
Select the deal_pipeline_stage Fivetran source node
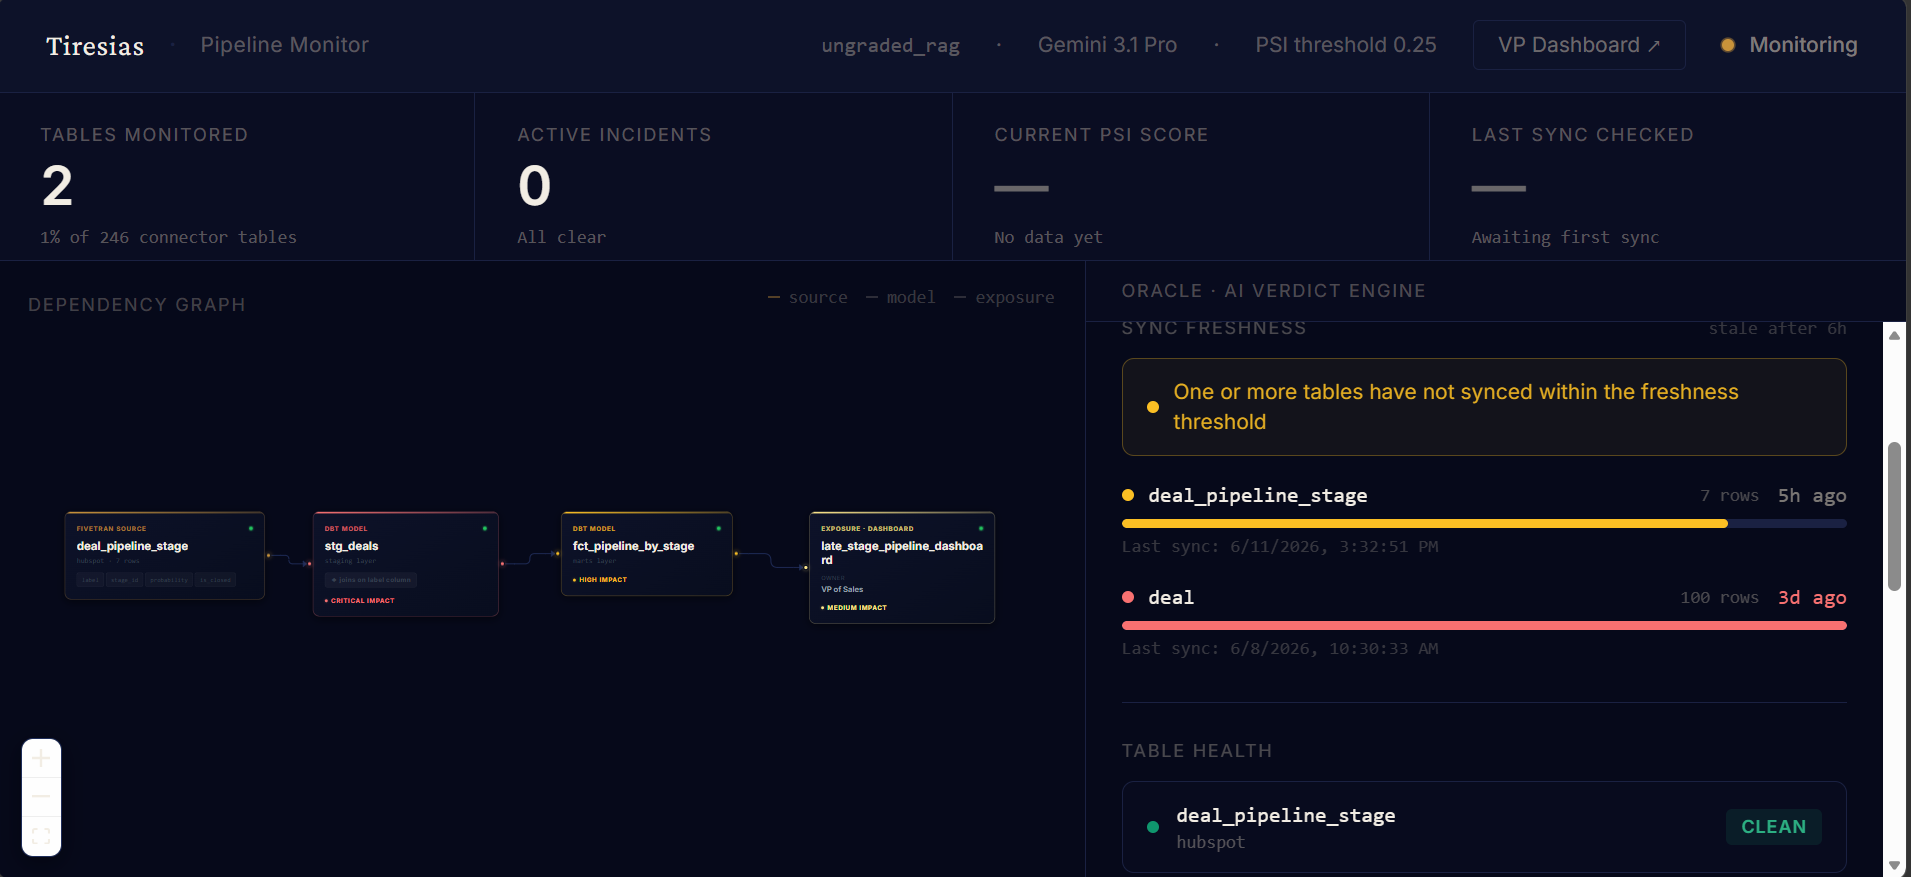click(165, 556)
